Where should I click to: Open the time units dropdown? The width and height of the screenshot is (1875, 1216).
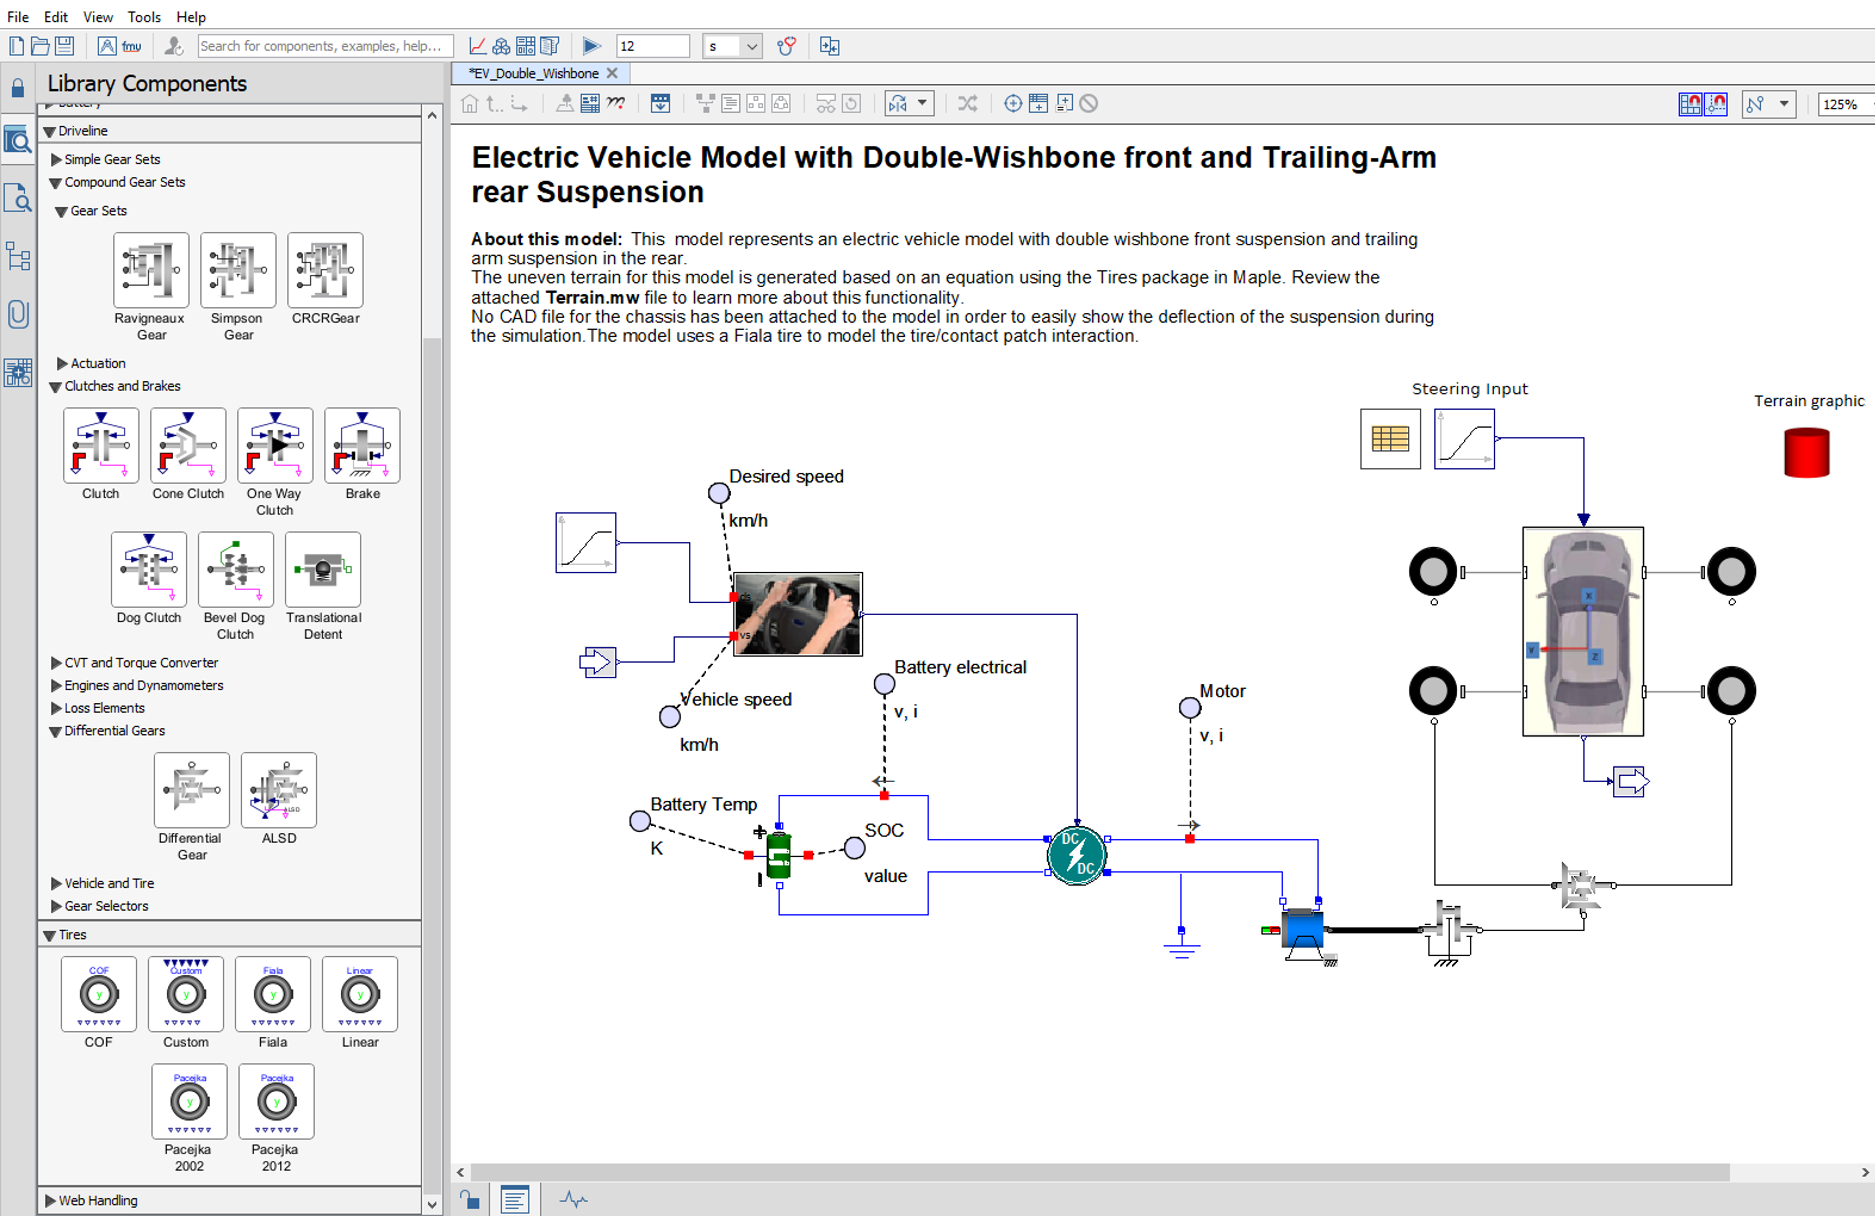[x=751, y=46]
